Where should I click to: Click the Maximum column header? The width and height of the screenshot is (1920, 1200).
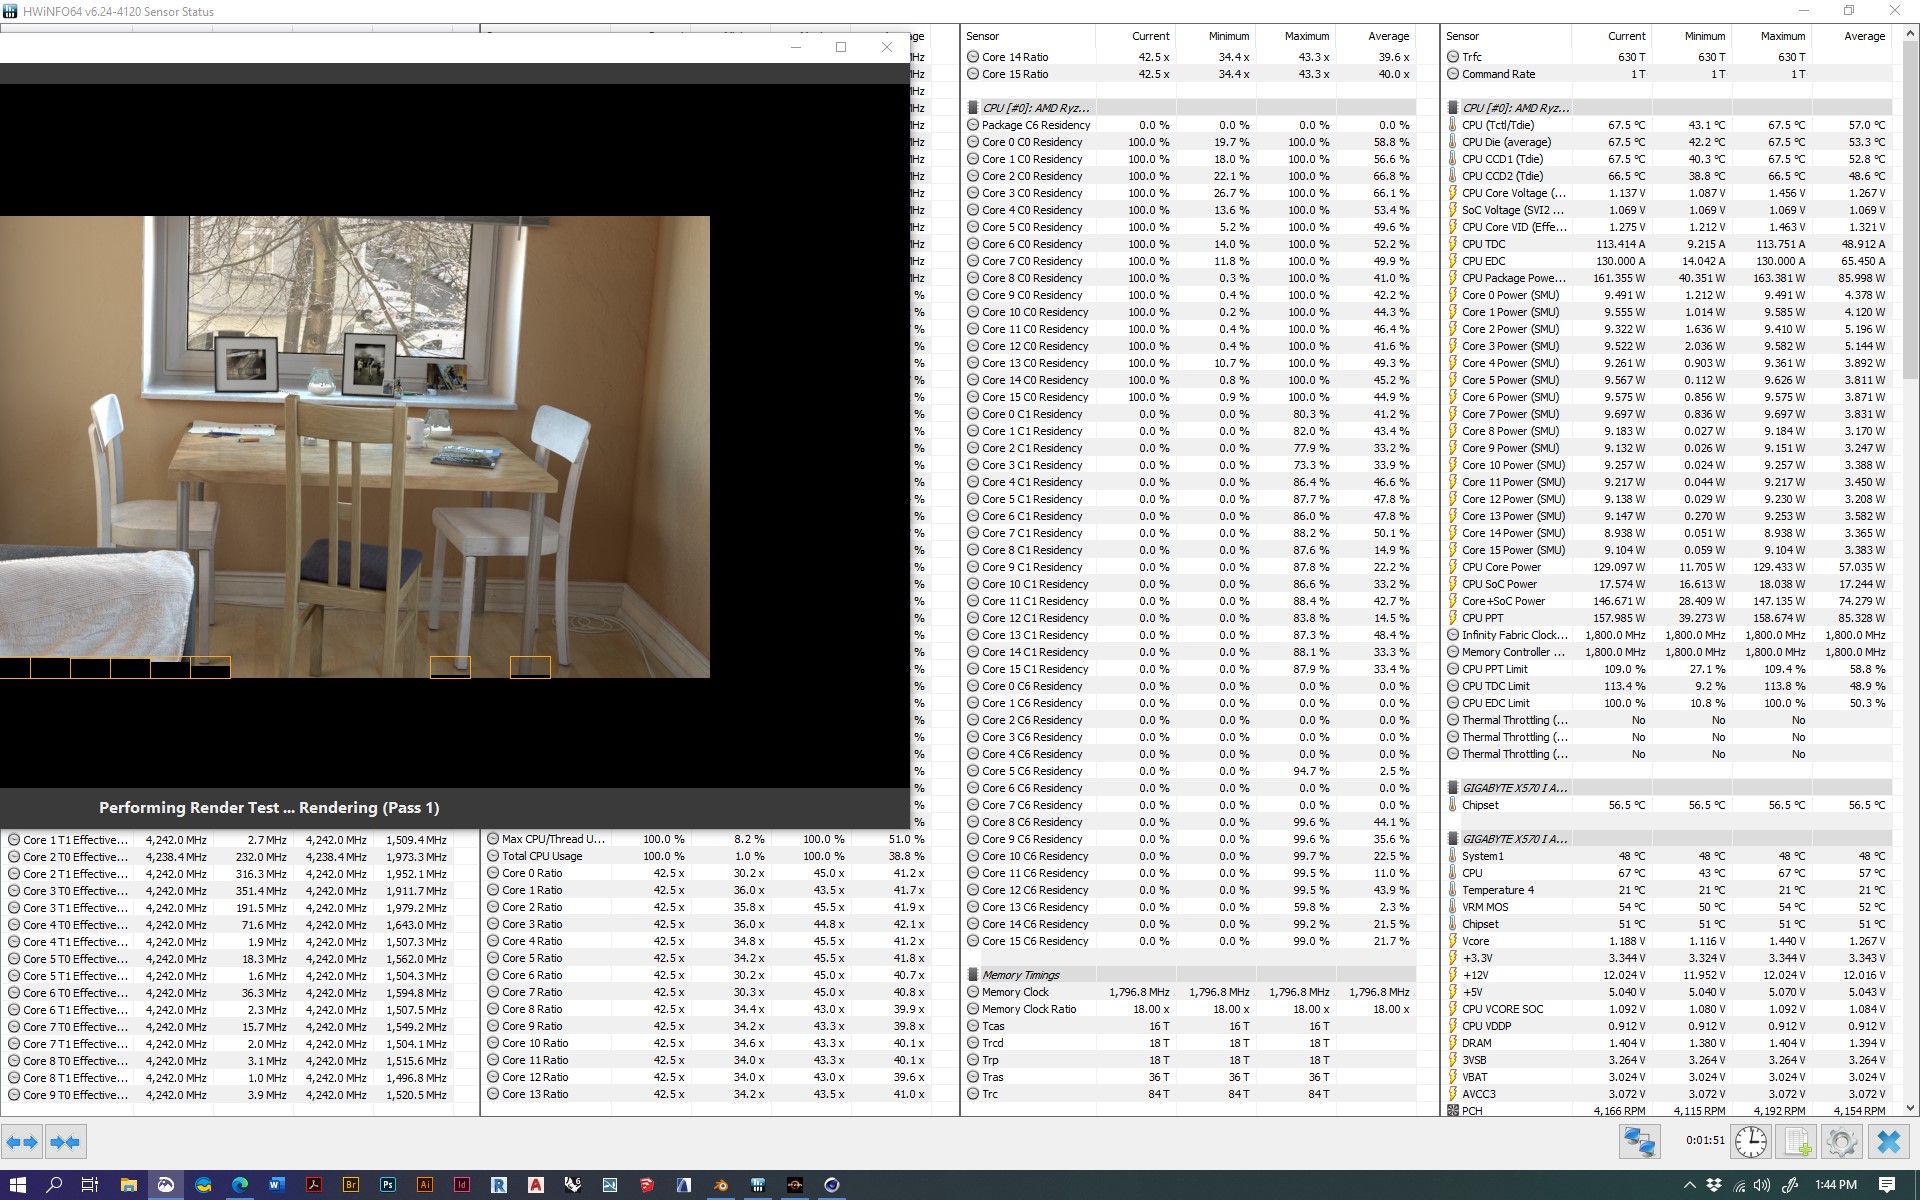[1307, 36]
